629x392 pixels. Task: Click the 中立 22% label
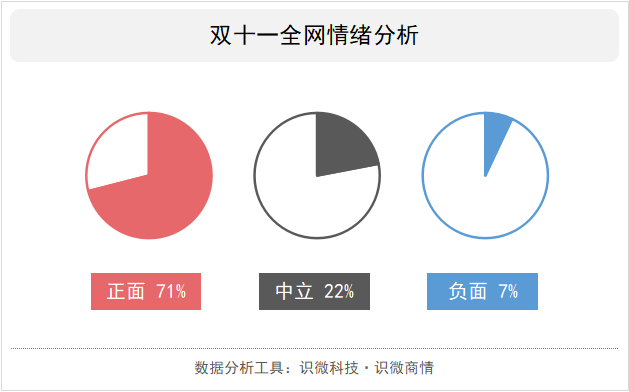[x=314, y=291]
